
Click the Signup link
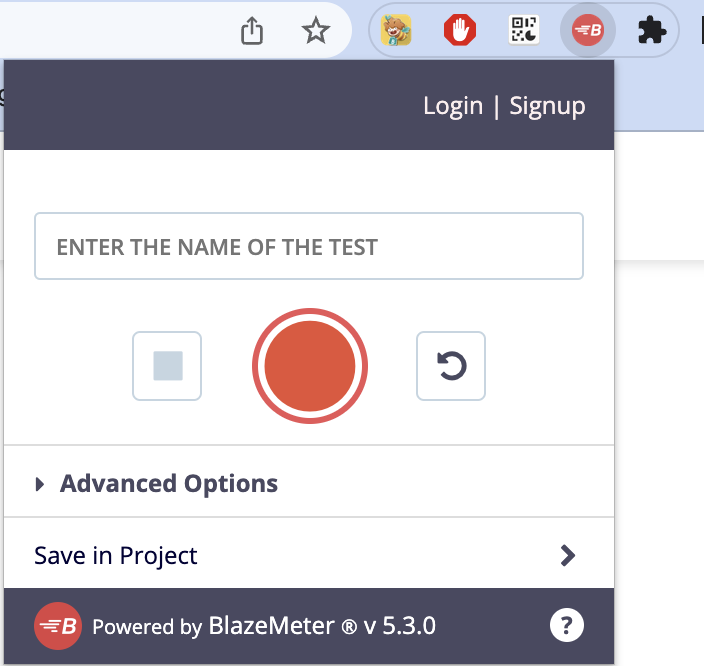click(x=547, y=106)
